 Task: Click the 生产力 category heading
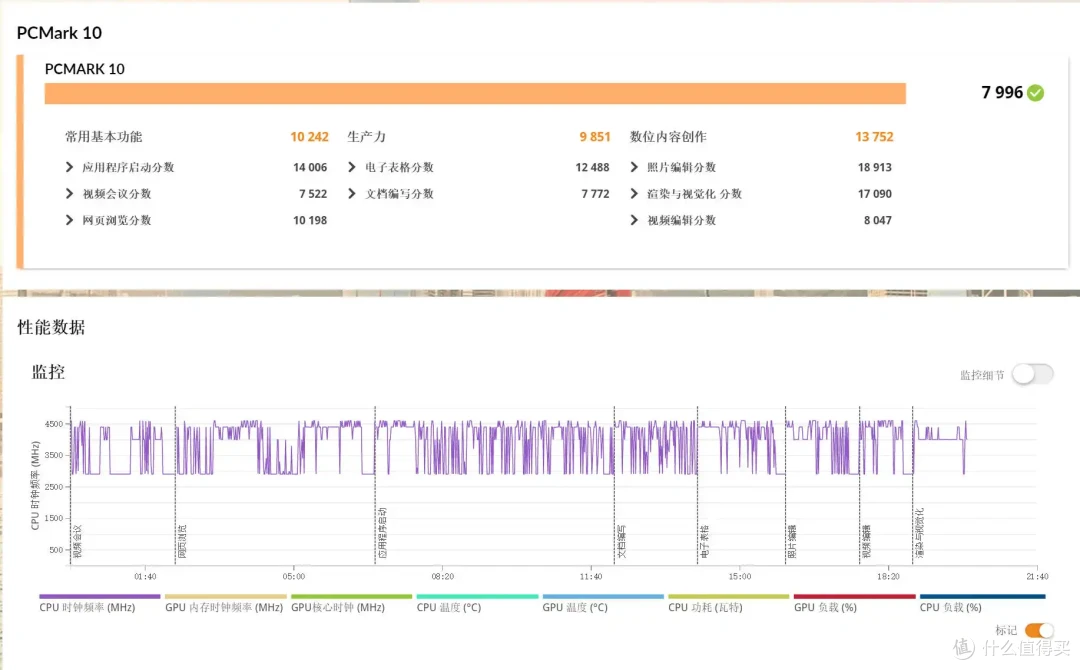[366, 137]
